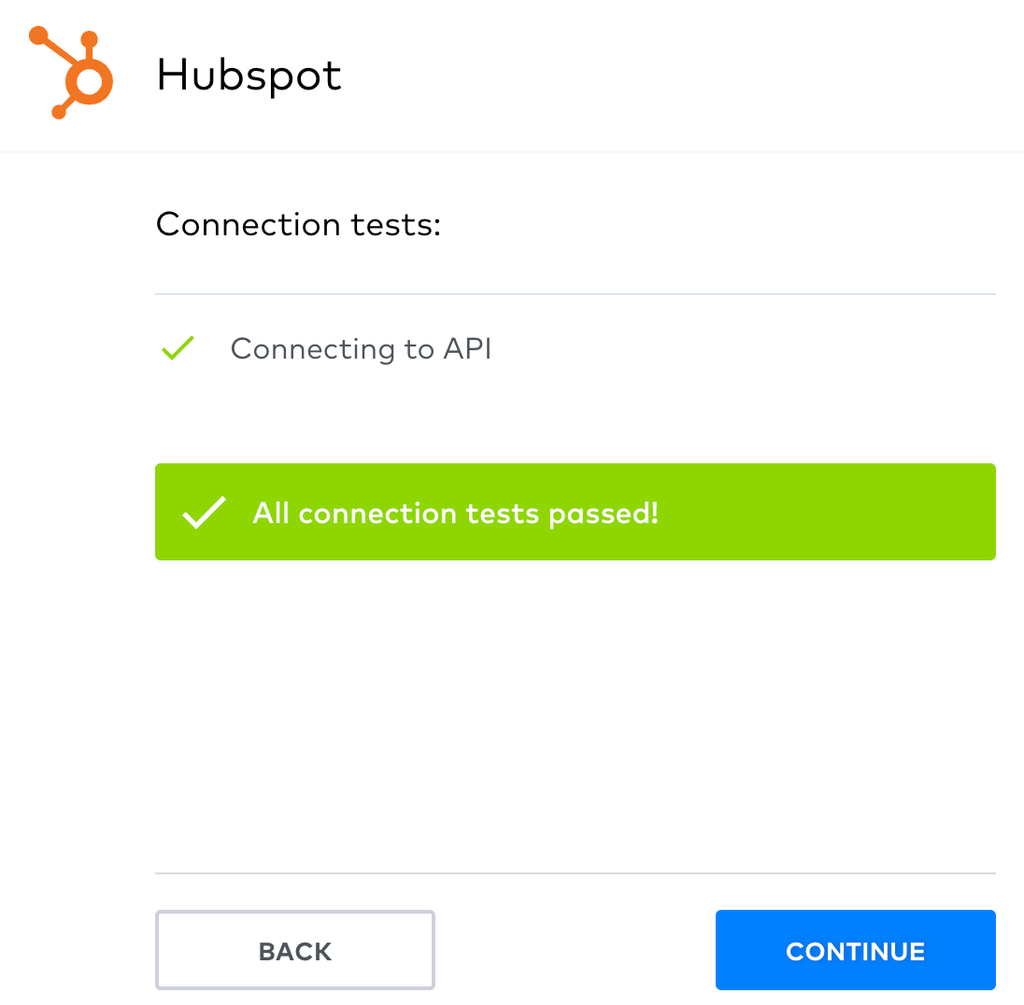Click the All connection tests passed! message
Image resolution: width=1024 pixels, height=1005 pixels.
[455, 513]
